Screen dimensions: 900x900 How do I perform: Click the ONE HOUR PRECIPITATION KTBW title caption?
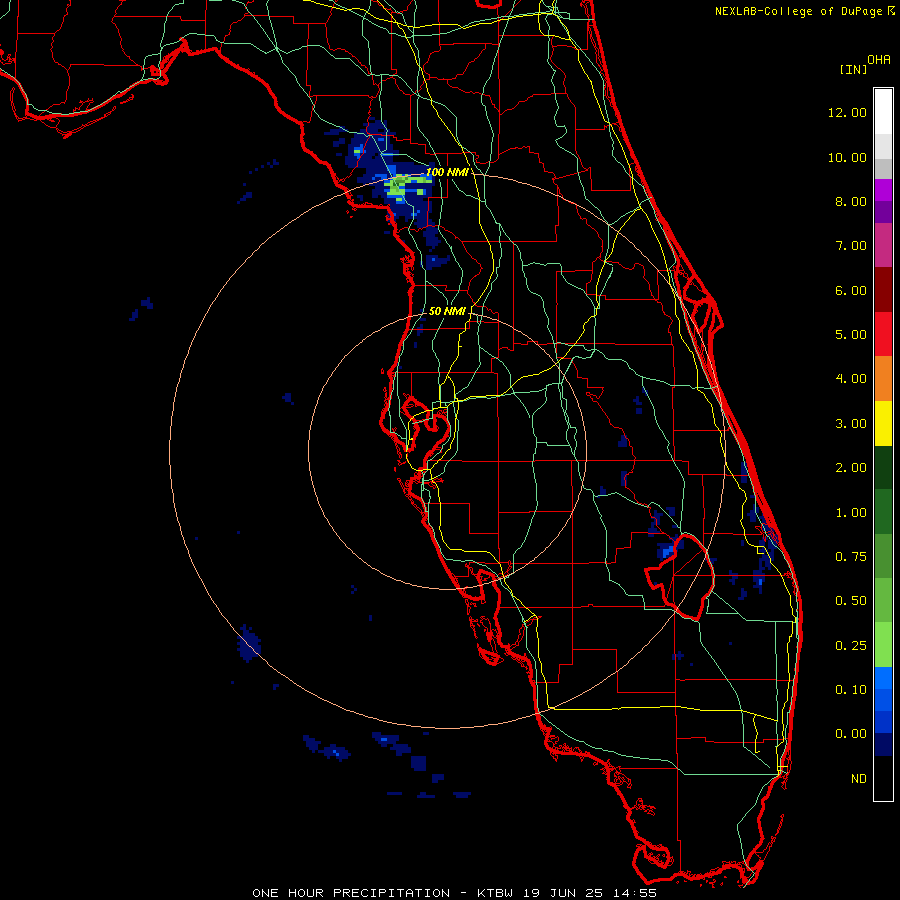pos(454,893)
